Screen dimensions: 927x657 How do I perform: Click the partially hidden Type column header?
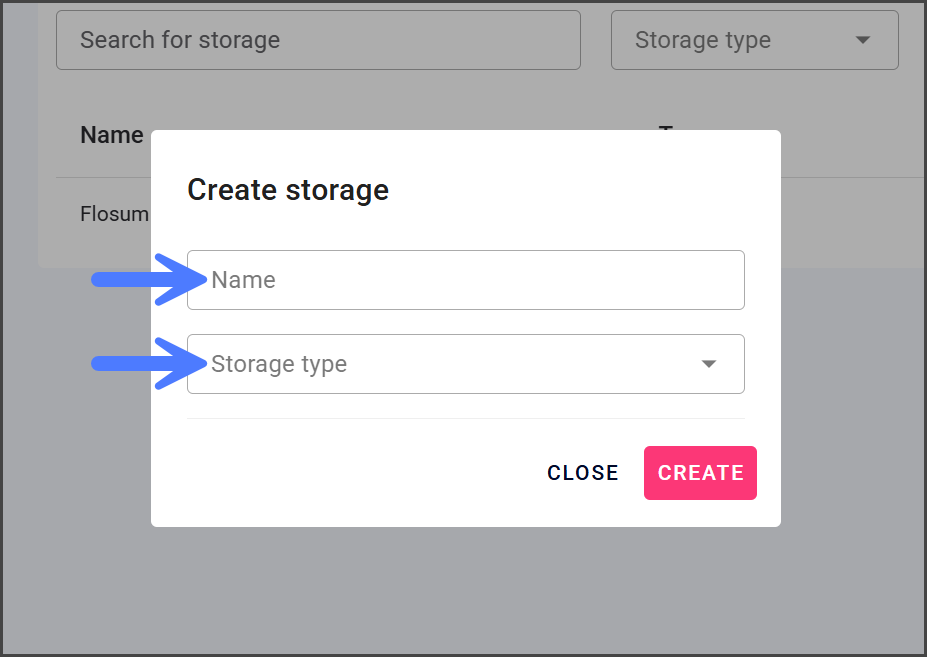(x=667, y=127)
